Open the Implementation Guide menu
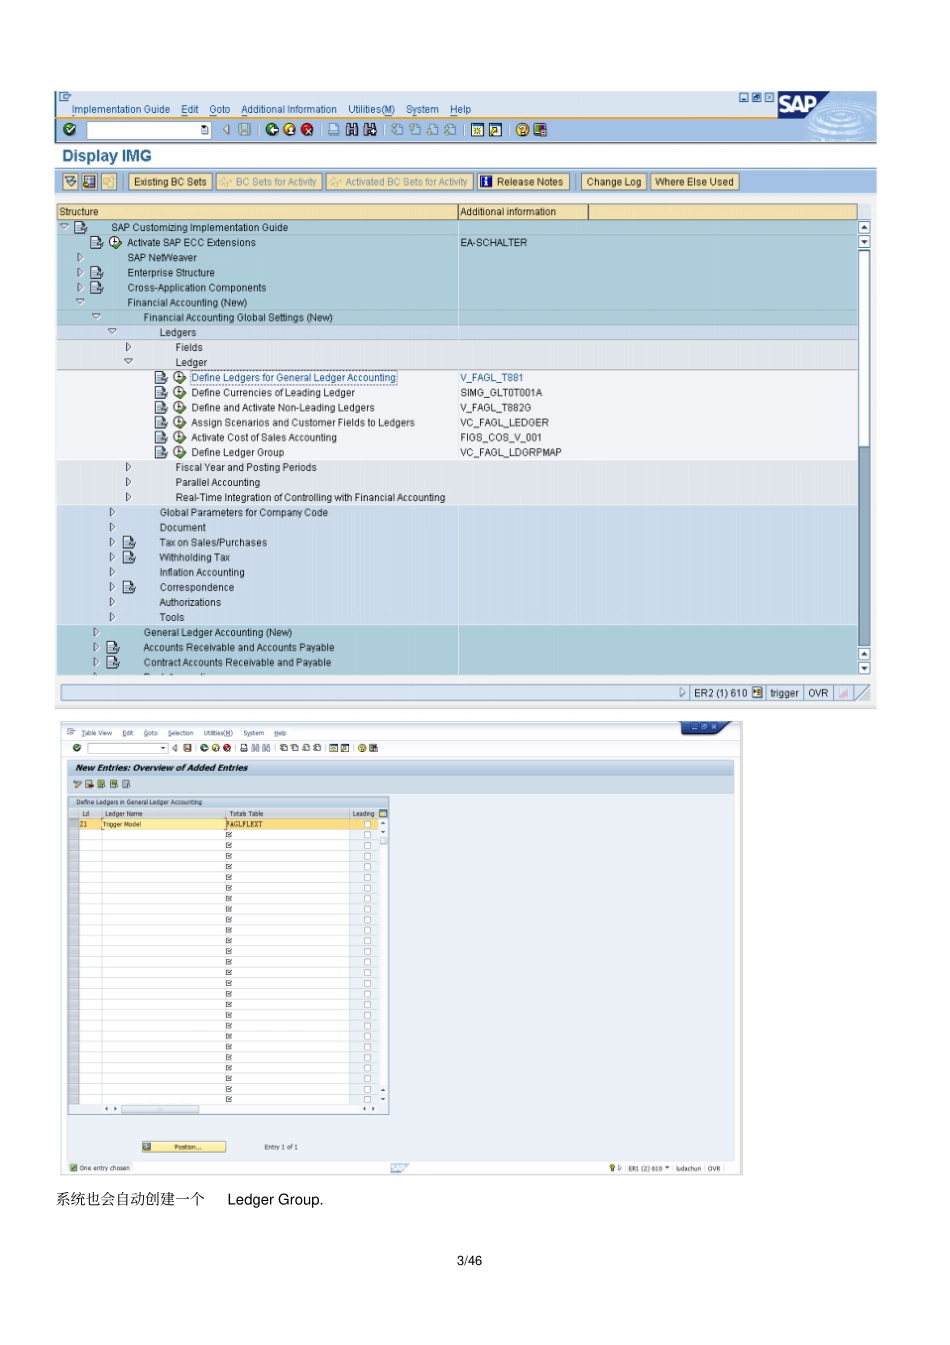The width and height of the screenshot is (950, 1345). pos(121,110)
